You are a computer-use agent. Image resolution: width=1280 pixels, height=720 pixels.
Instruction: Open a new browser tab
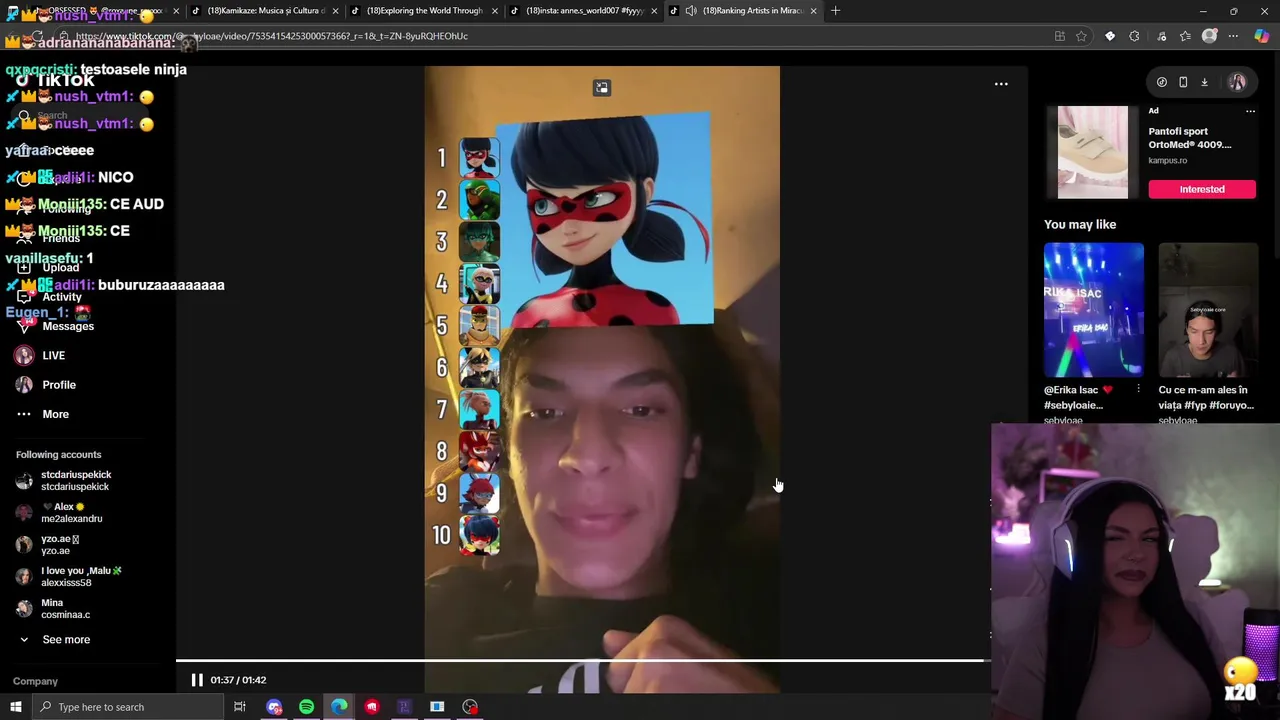(836, 11)
